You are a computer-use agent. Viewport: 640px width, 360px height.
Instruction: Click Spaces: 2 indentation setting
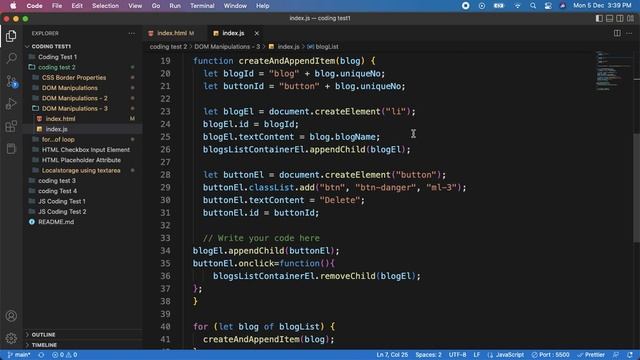pyautogui.click(x=428, y=355)
